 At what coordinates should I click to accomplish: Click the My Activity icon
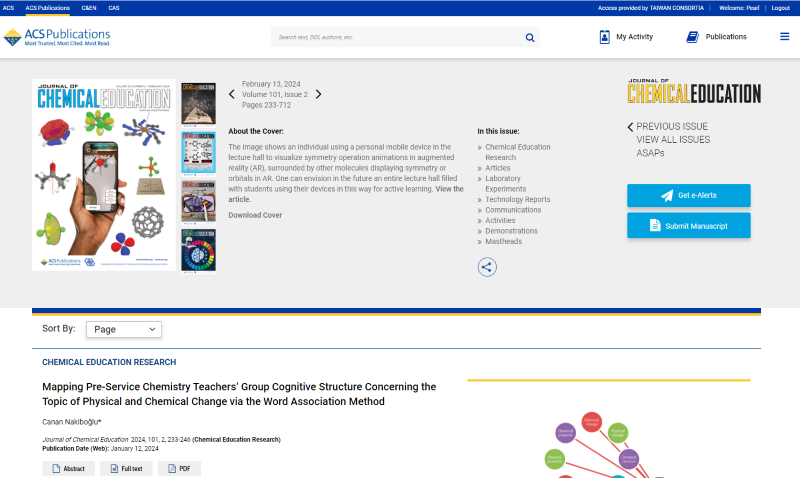pos(604,37)
